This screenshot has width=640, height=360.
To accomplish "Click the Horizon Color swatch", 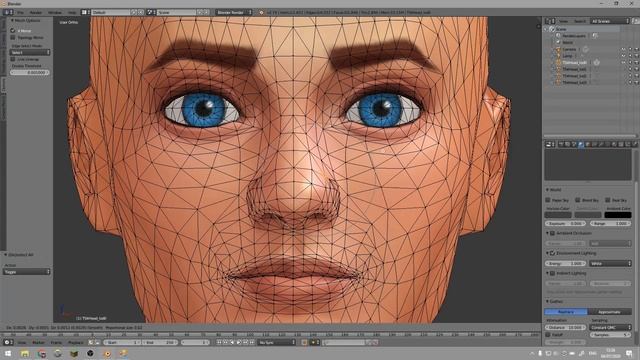I will [x=558, y=215].
